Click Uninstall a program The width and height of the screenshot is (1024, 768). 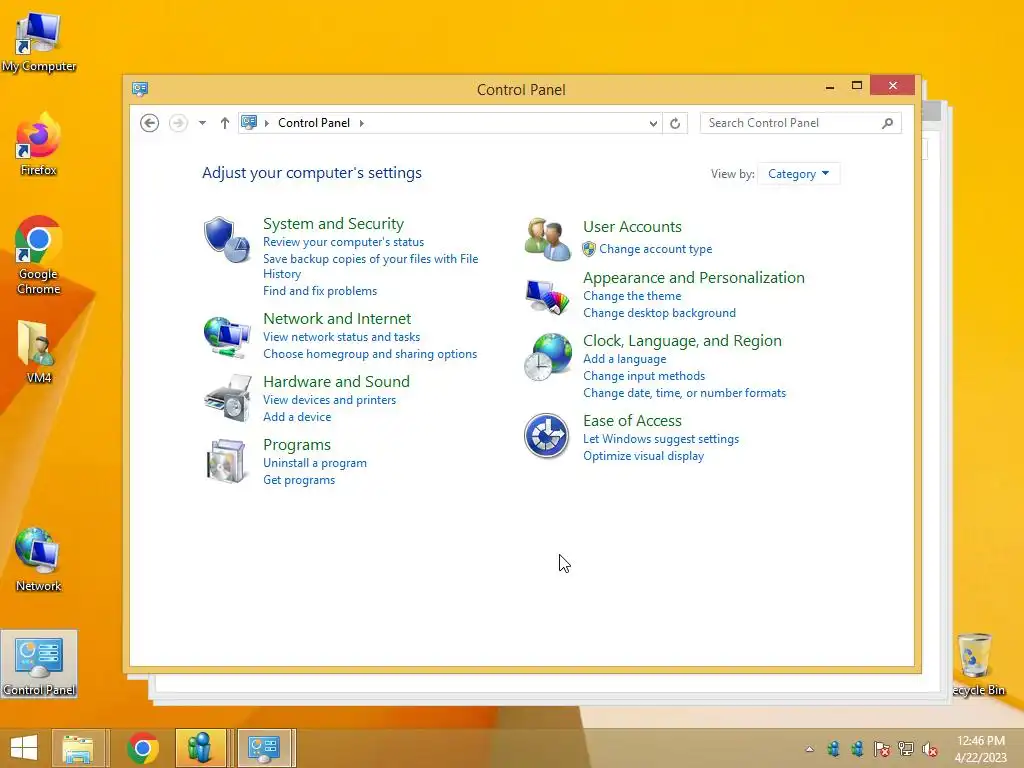click(x=315, y=463)
